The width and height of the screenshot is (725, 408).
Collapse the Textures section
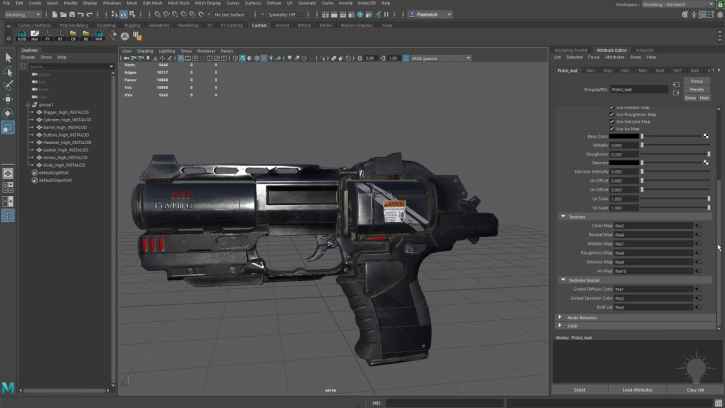pyautogui.click(x=577, y=216)
